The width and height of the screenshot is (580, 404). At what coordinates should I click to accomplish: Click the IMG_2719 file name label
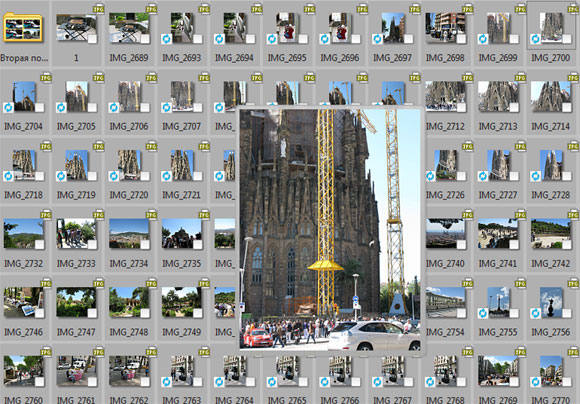pos(76,195)
